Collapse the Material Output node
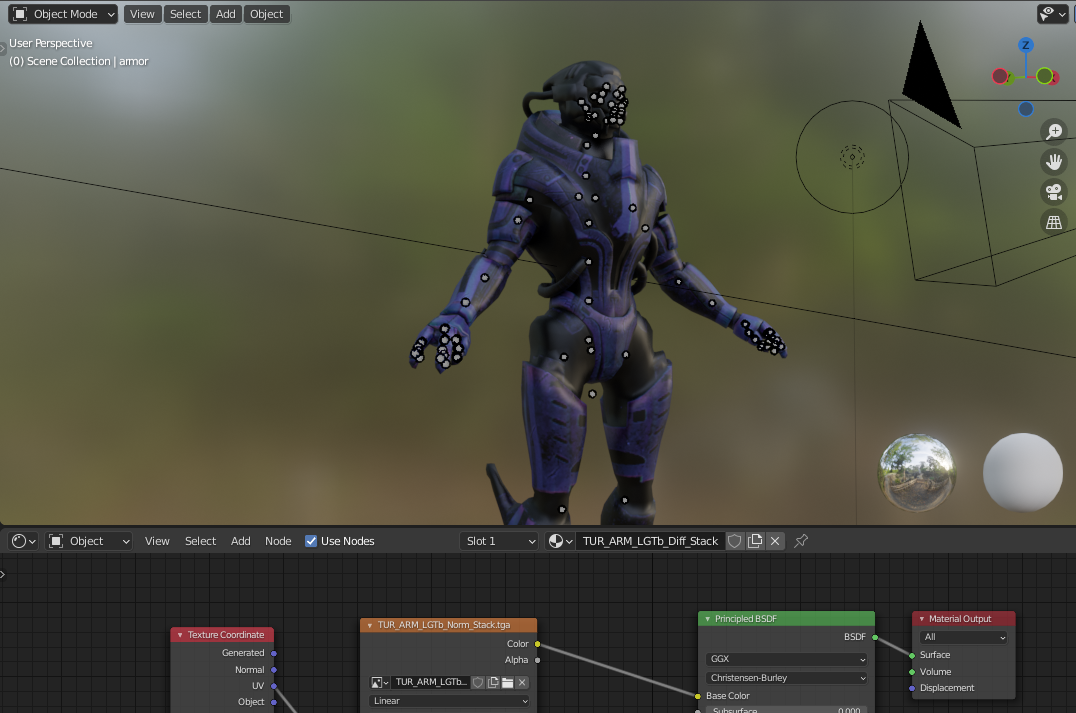This screenshot has height=713, width=1076. click(x=922, y=619)
